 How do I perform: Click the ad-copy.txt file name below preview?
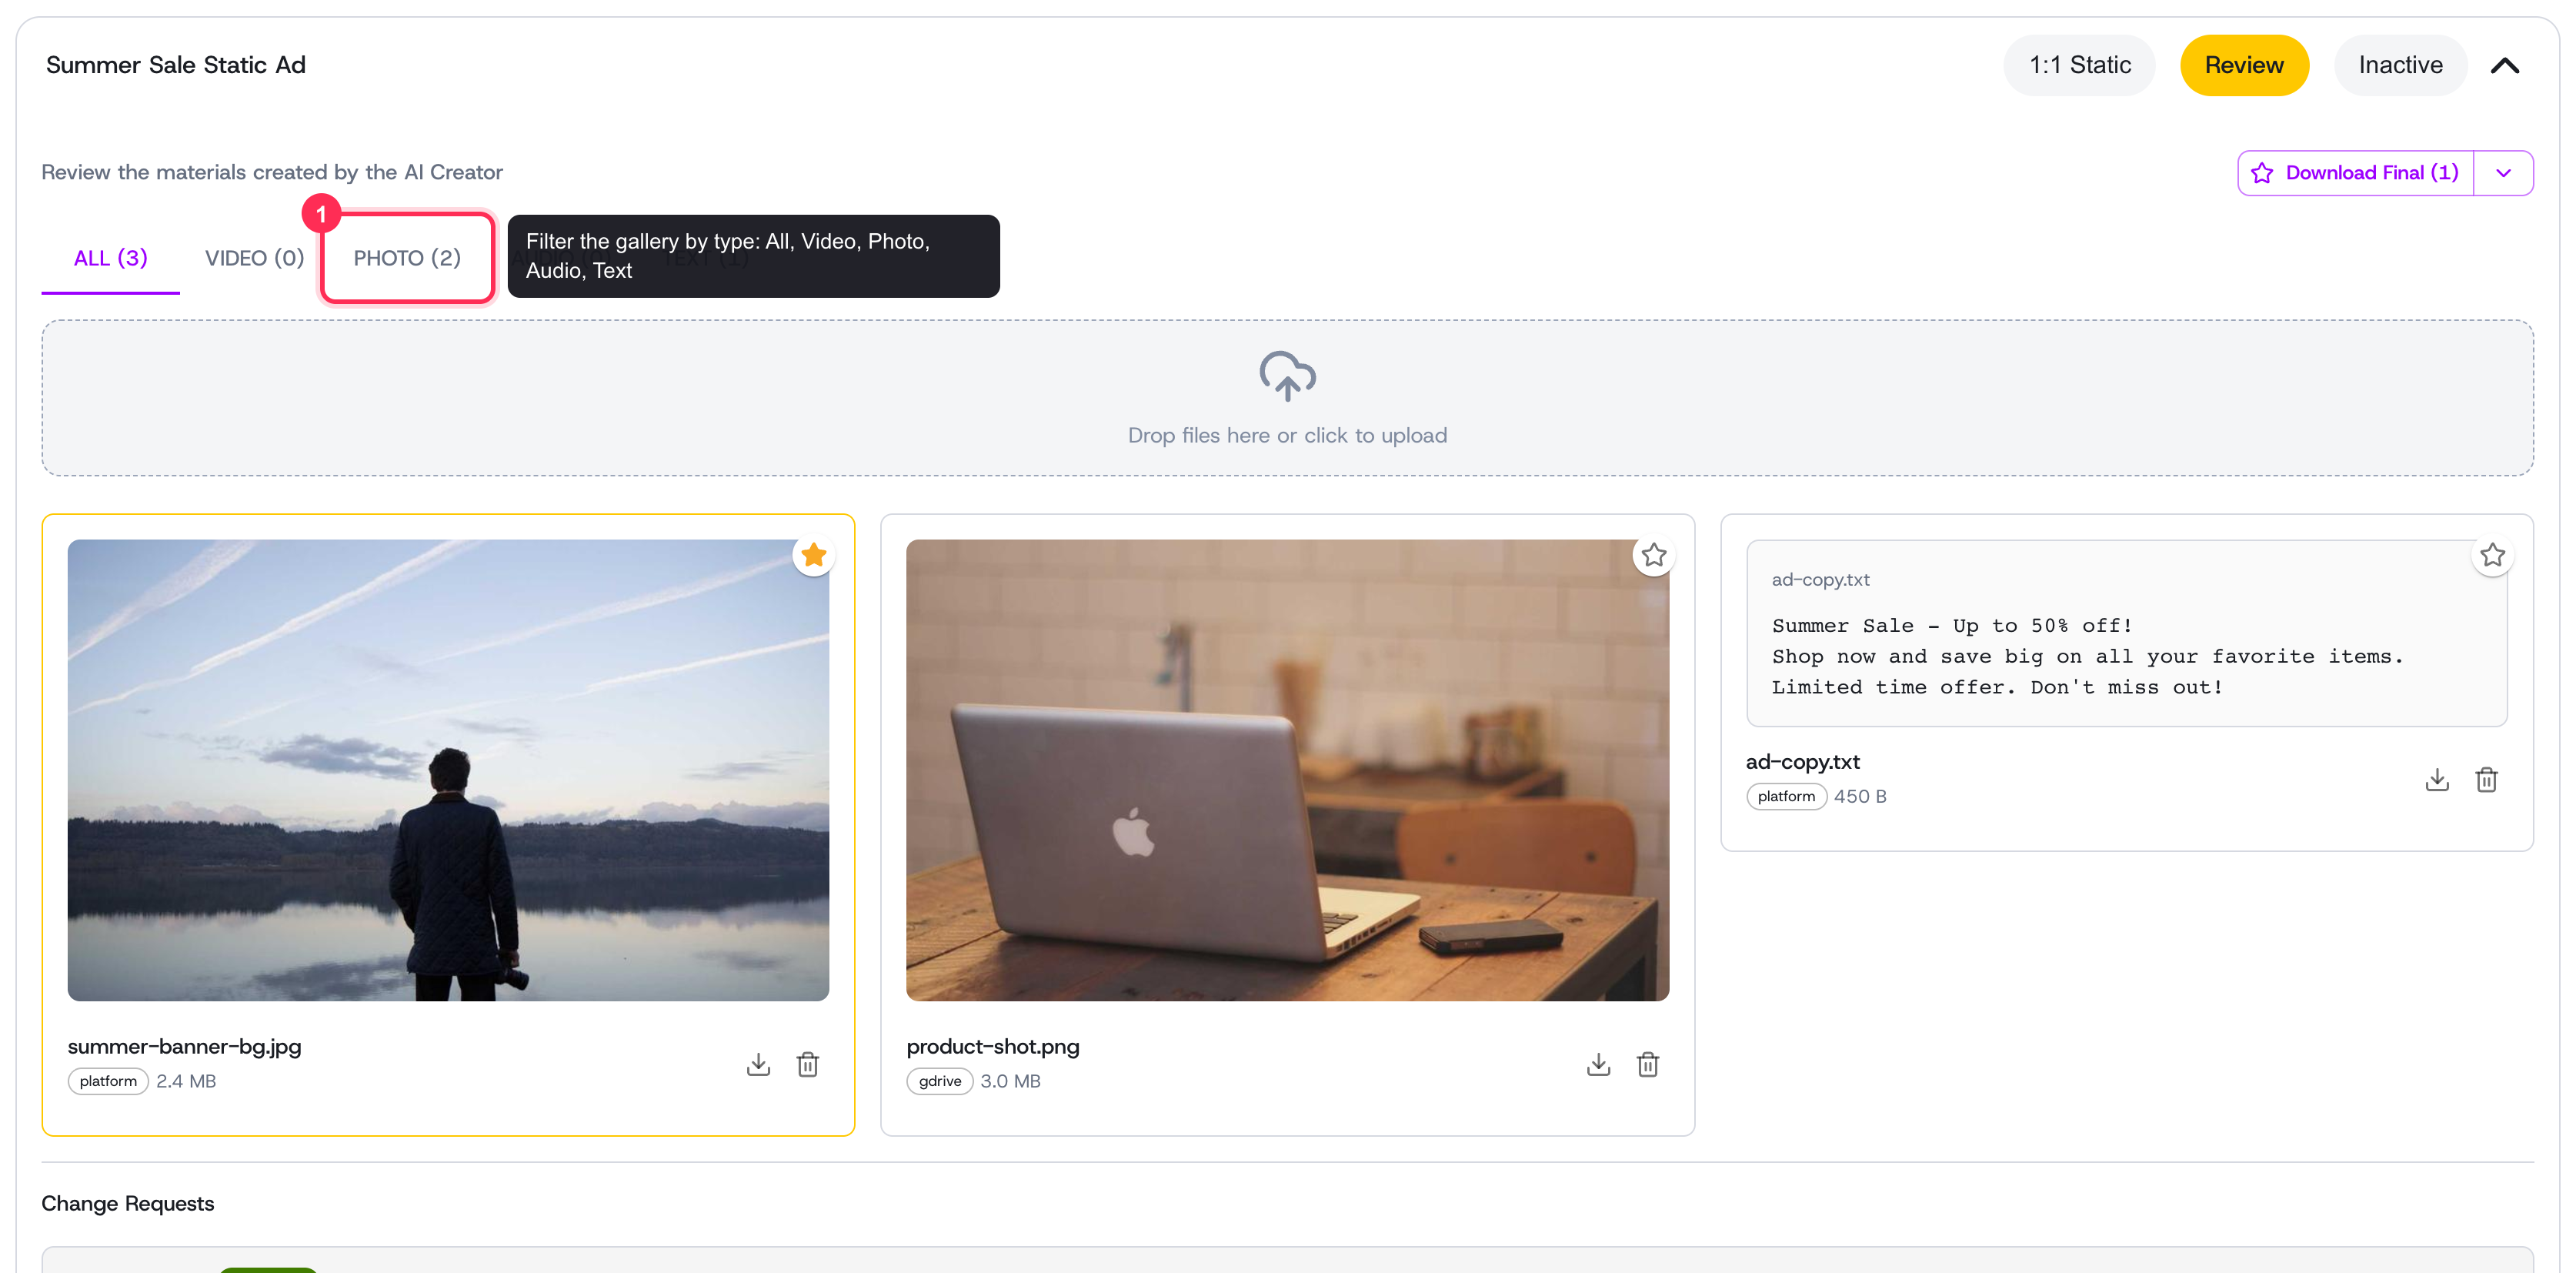pos(1802,762)
